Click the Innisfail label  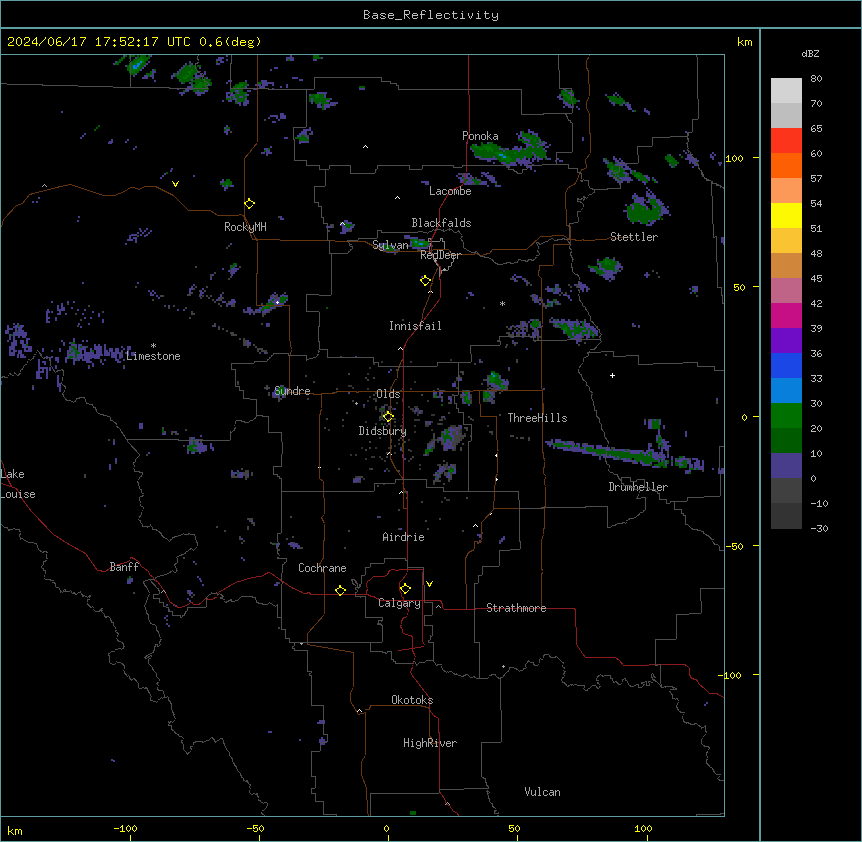[415, 326]
